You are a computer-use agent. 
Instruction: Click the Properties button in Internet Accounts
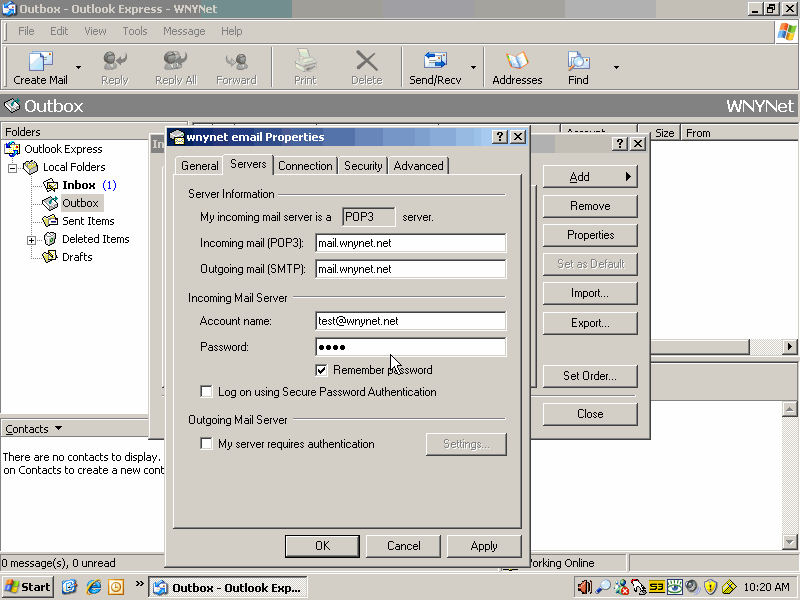tap(590, 235)
